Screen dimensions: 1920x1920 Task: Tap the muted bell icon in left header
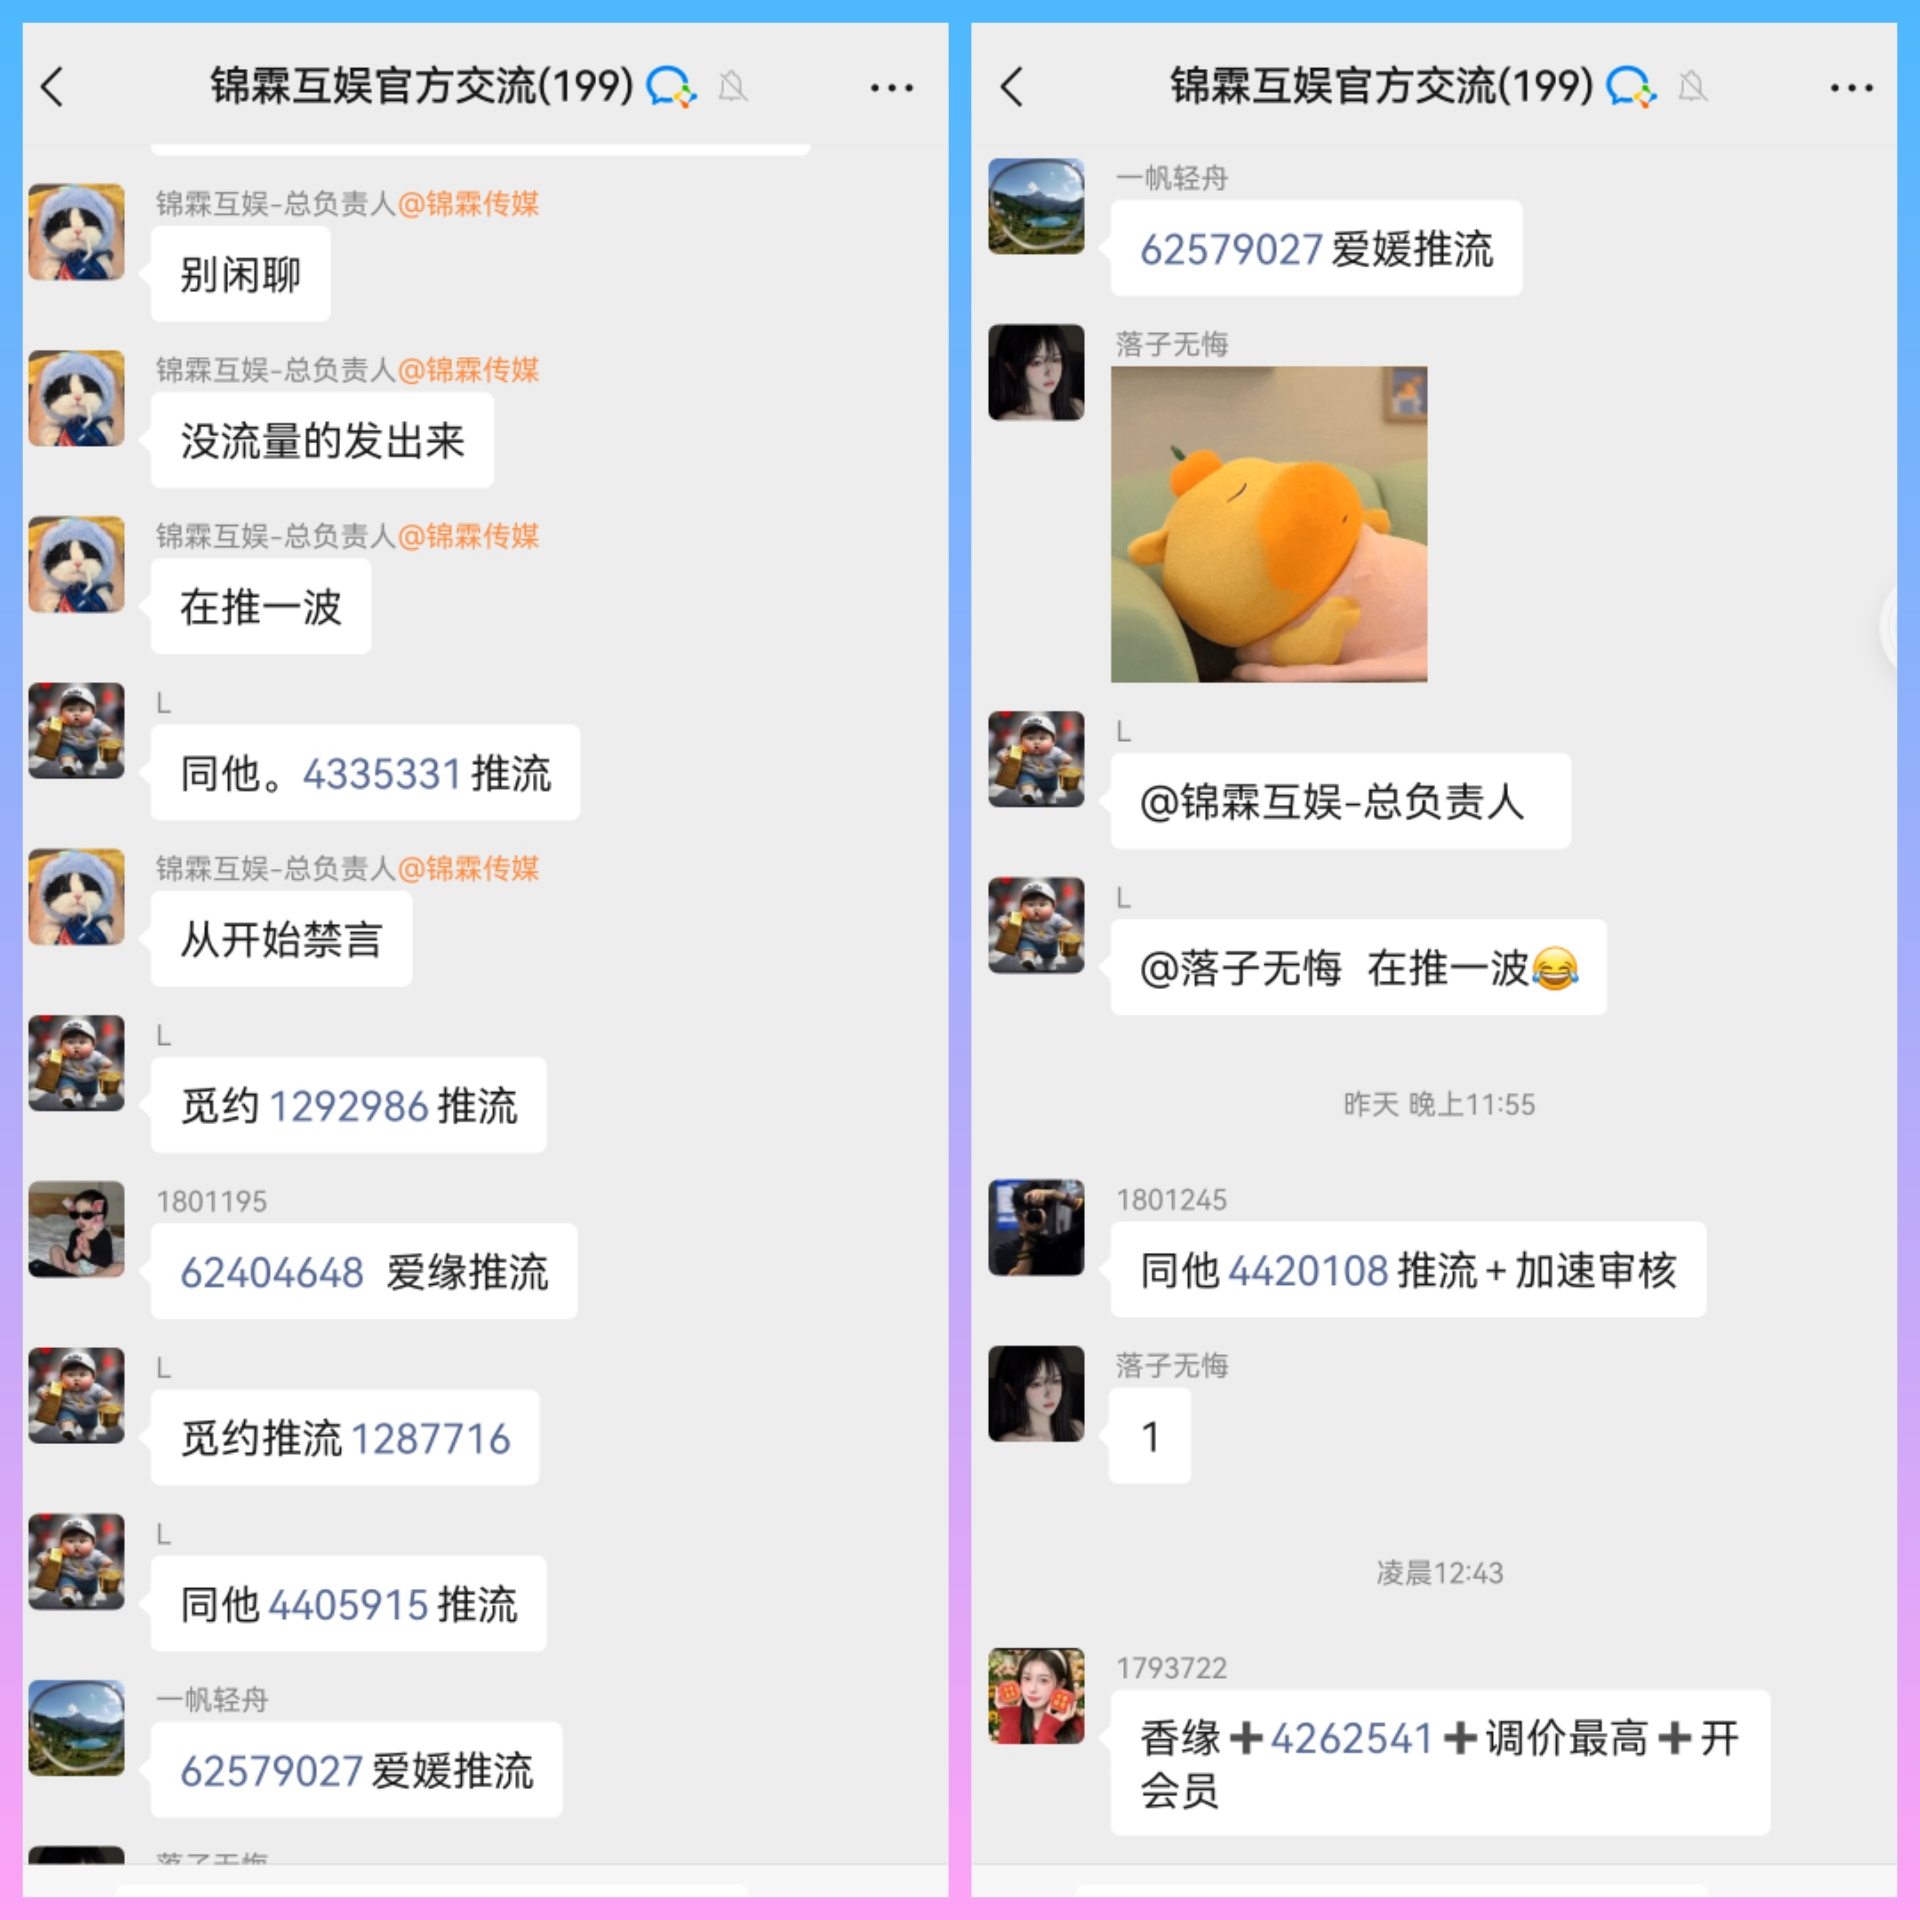733,87
